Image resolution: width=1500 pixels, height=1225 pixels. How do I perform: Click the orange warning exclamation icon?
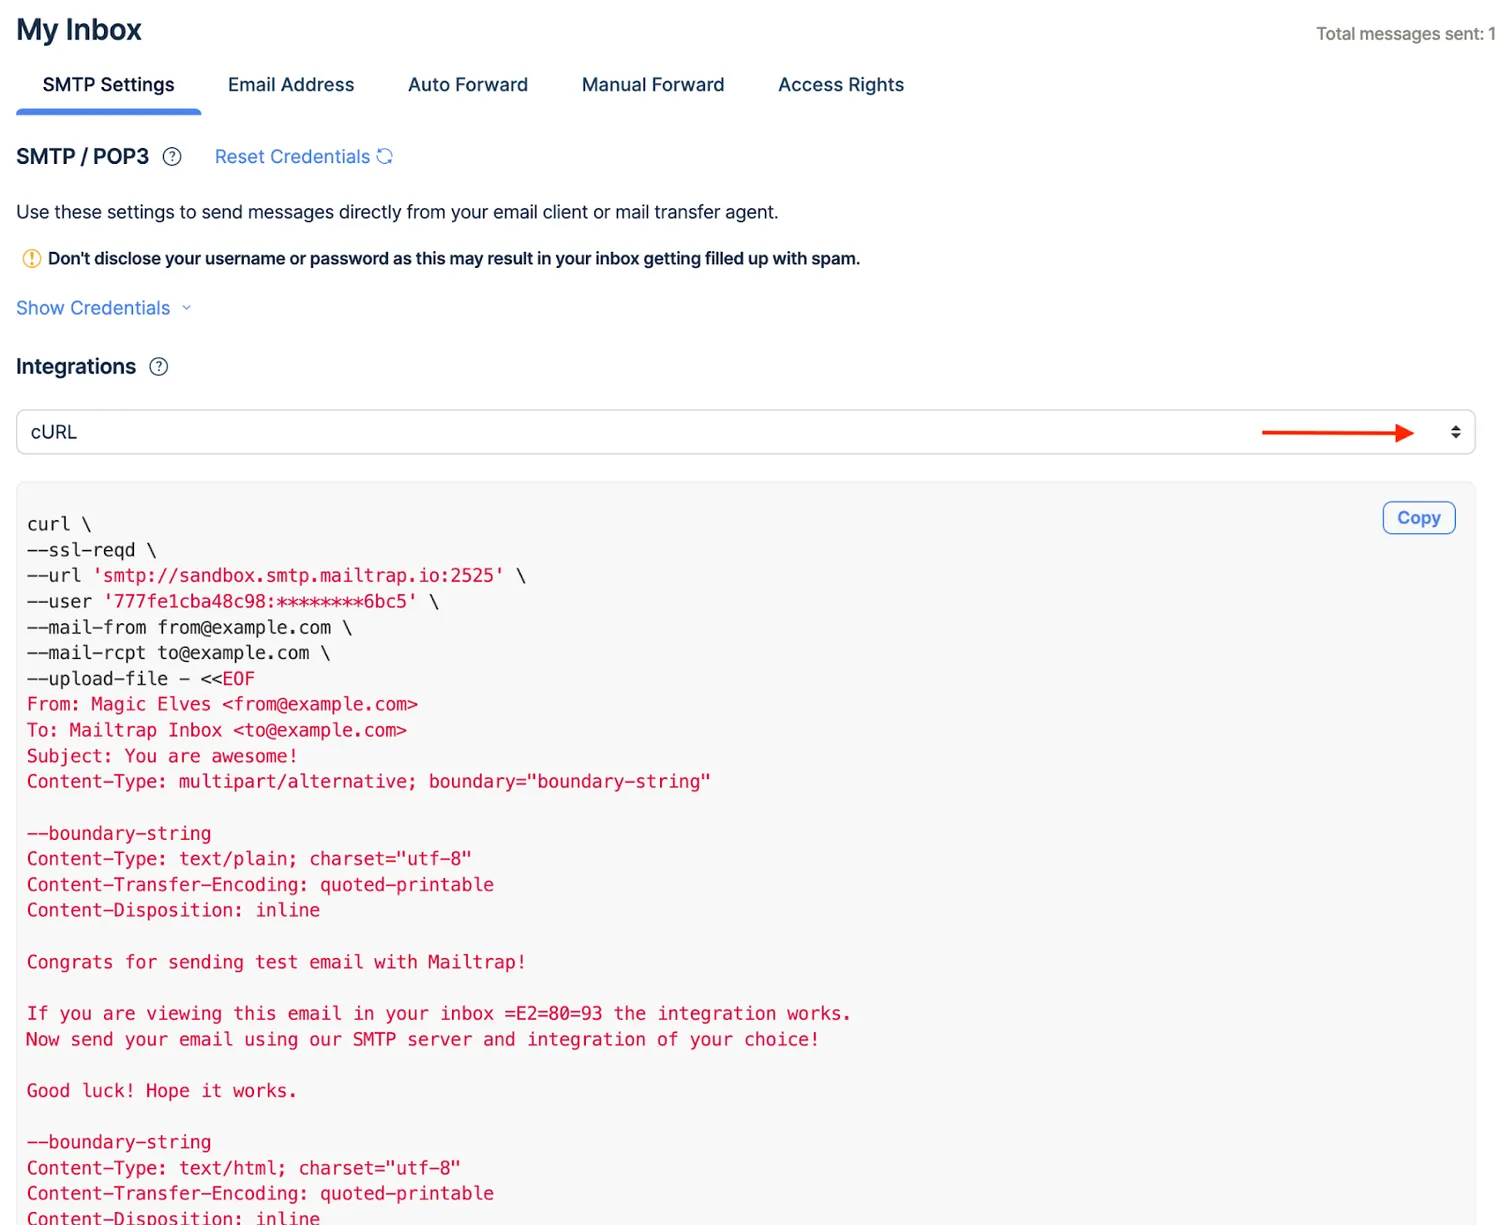coord(31,259)
